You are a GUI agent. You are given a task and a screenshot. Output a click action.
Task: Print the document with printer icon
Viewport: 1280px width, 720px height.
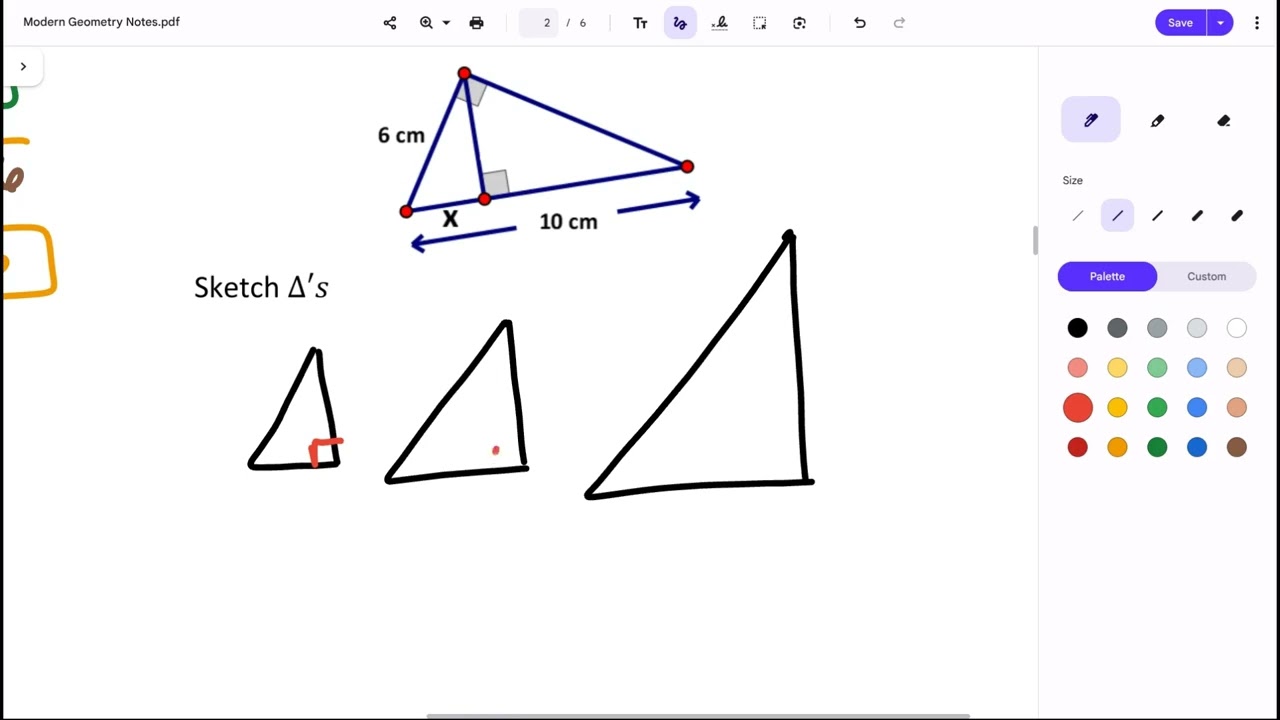point(476,23)
